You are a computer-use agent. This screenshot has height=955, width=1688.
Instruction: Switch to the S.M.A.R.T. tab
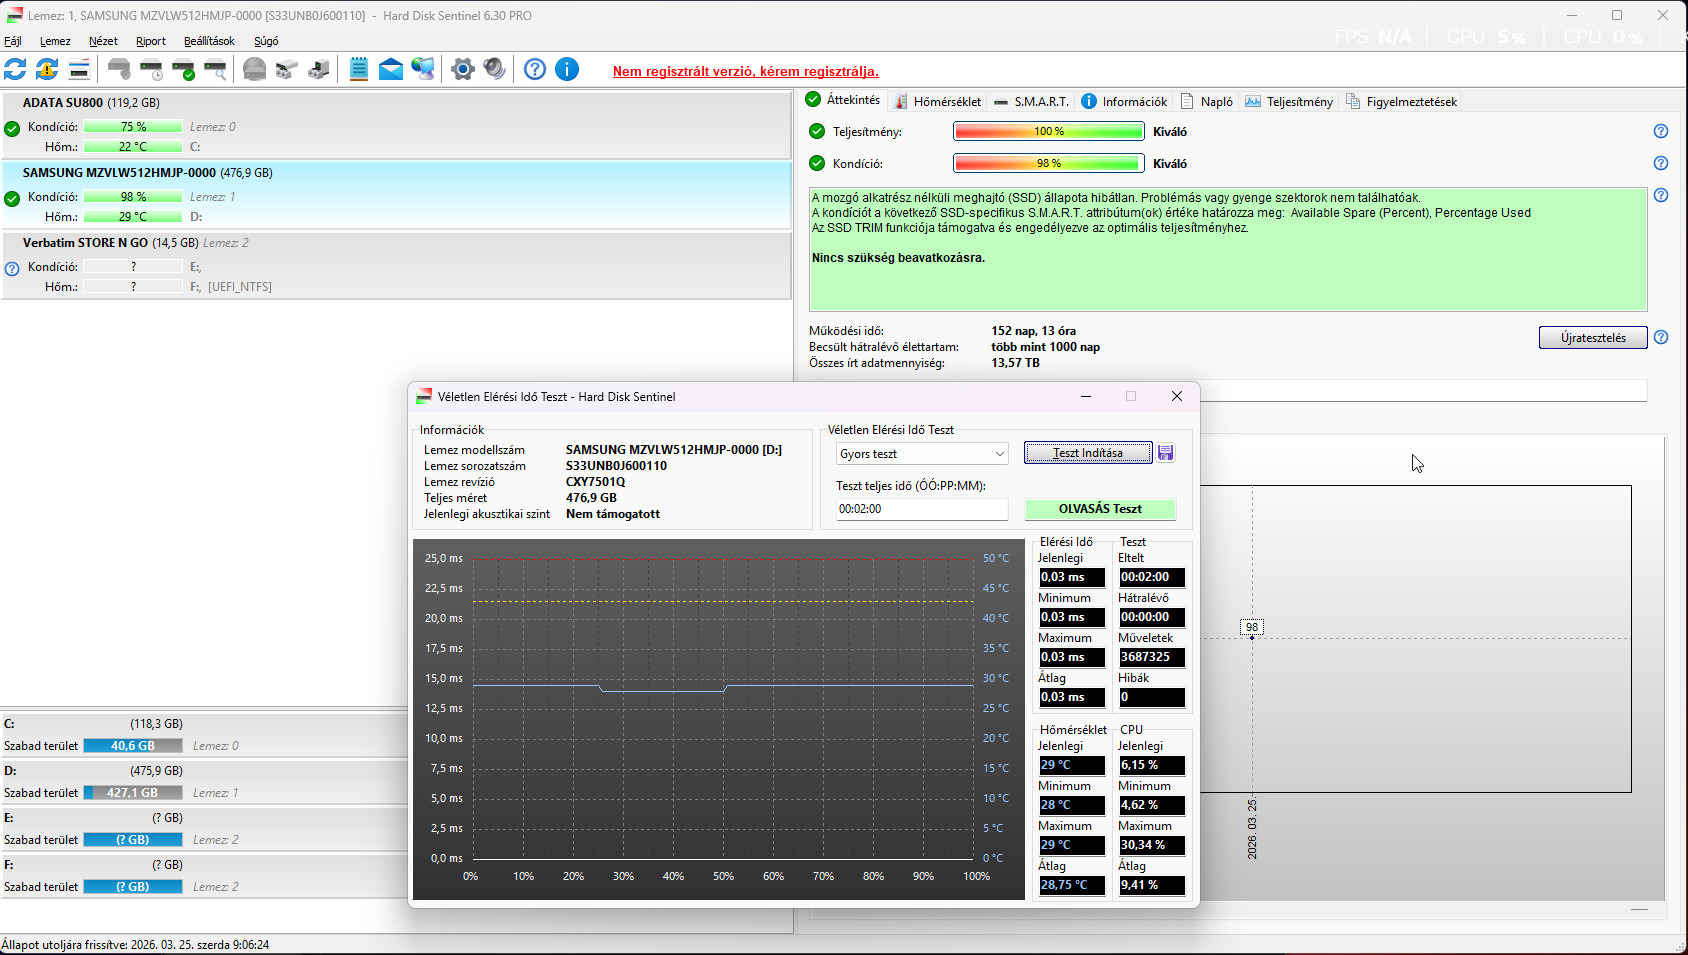point(1031,101)
